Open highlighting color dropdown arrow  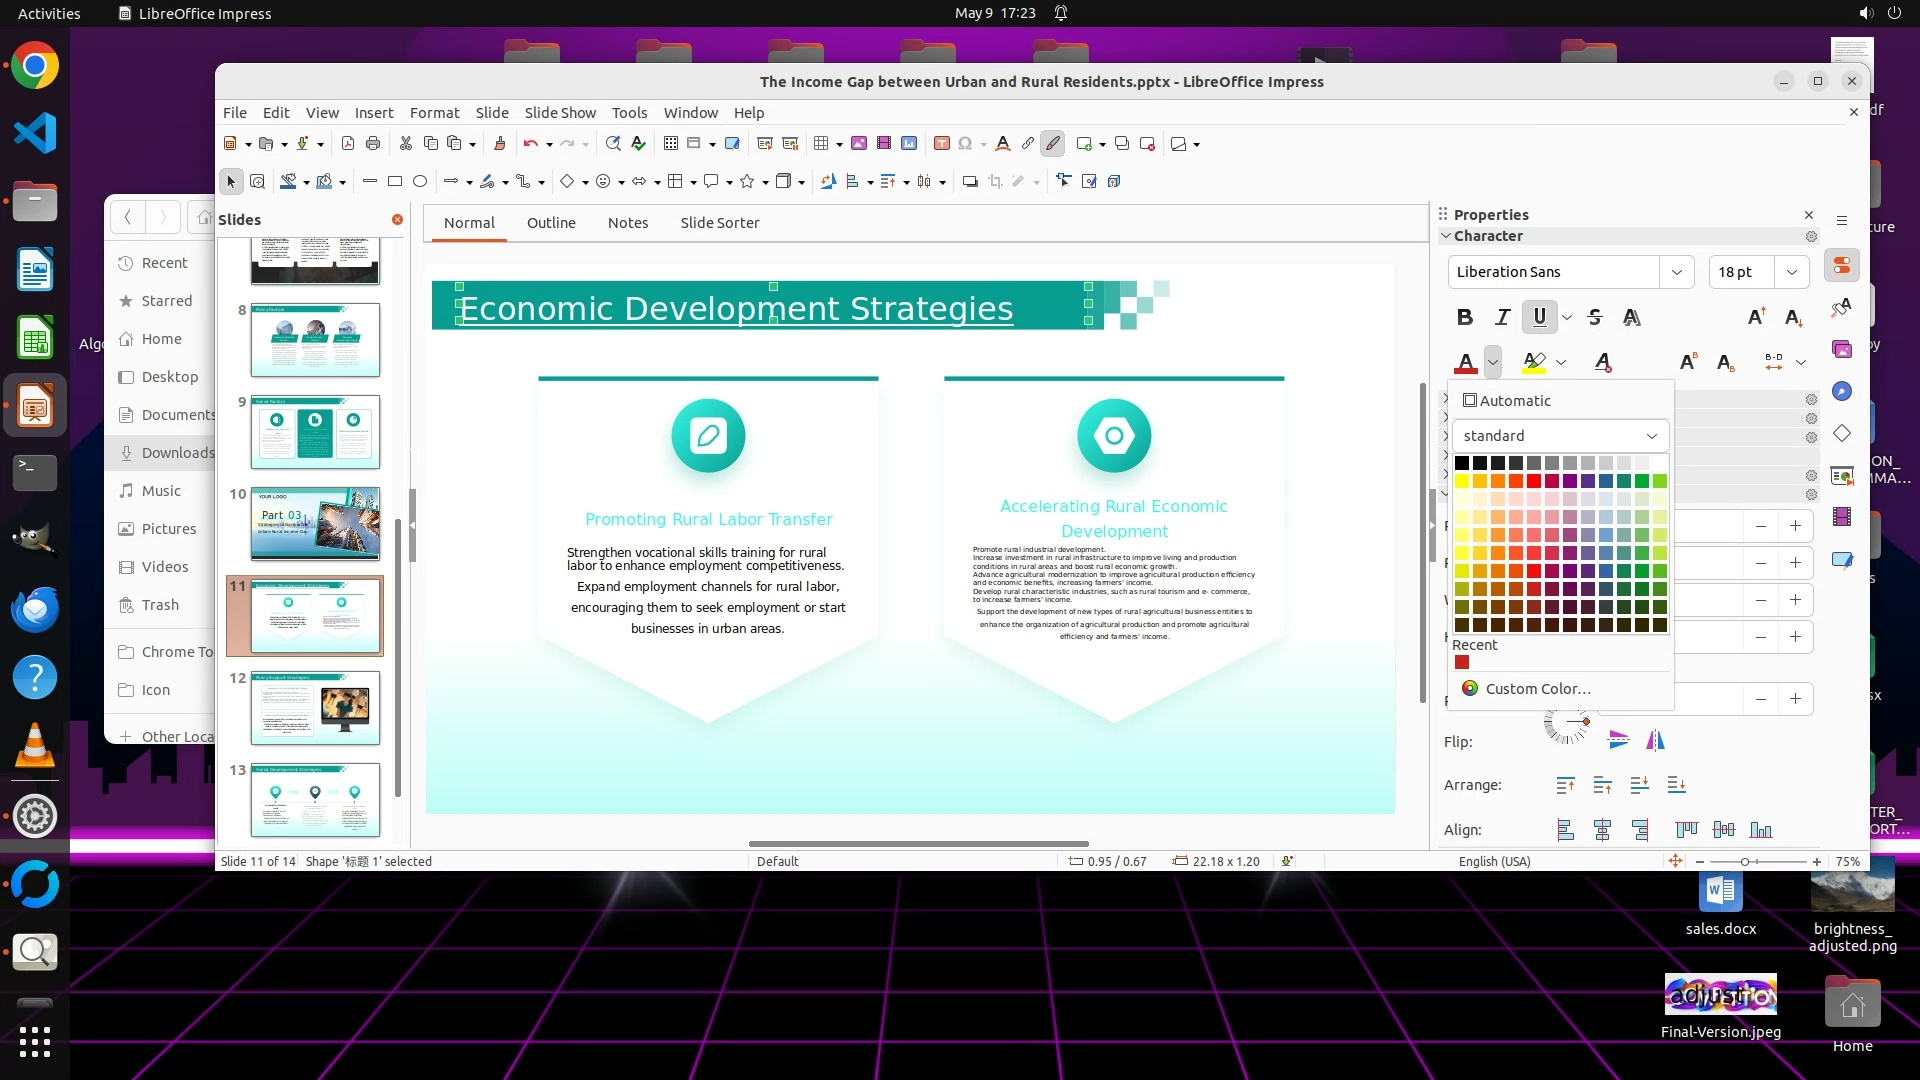(1561, 362)
